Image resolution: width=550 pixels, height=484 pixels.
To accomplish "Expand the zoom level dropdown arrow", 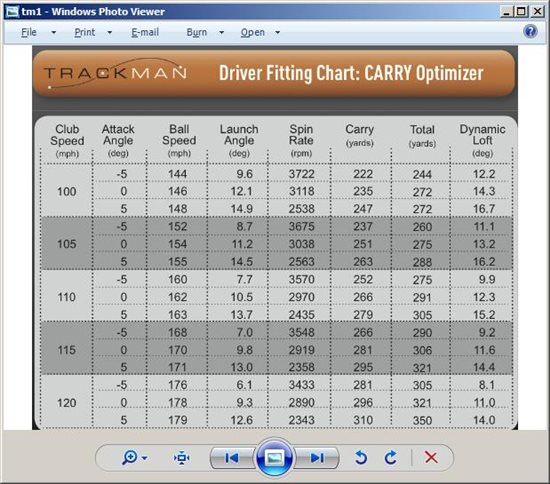I will [145, 458].
